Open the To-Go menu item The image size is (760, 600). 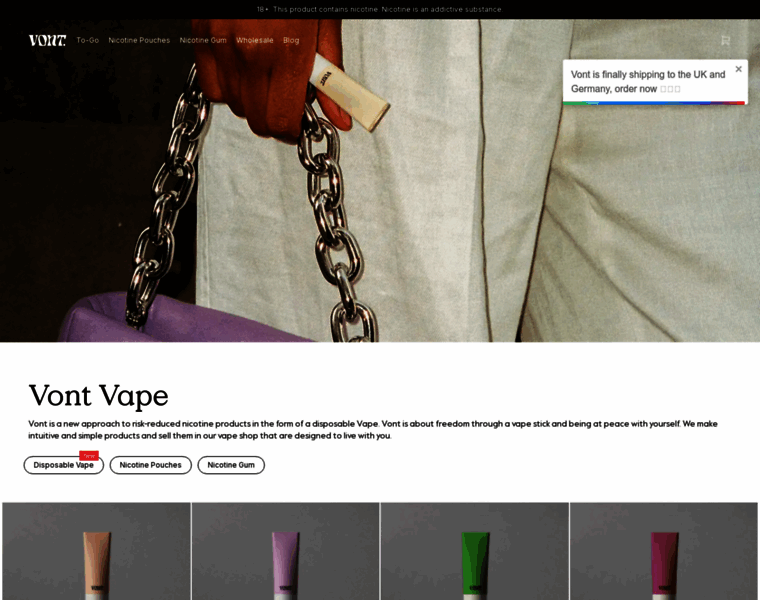tap(88, 40)
